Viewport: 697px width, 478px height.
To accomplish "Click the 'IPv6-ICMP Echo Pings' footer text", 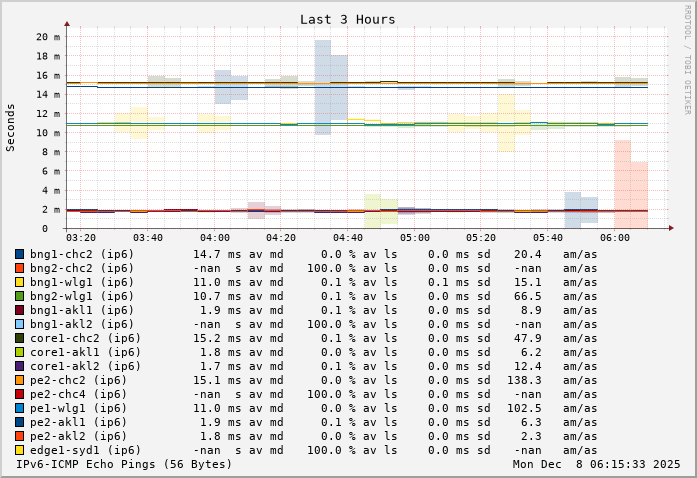I will coord(124,464).
